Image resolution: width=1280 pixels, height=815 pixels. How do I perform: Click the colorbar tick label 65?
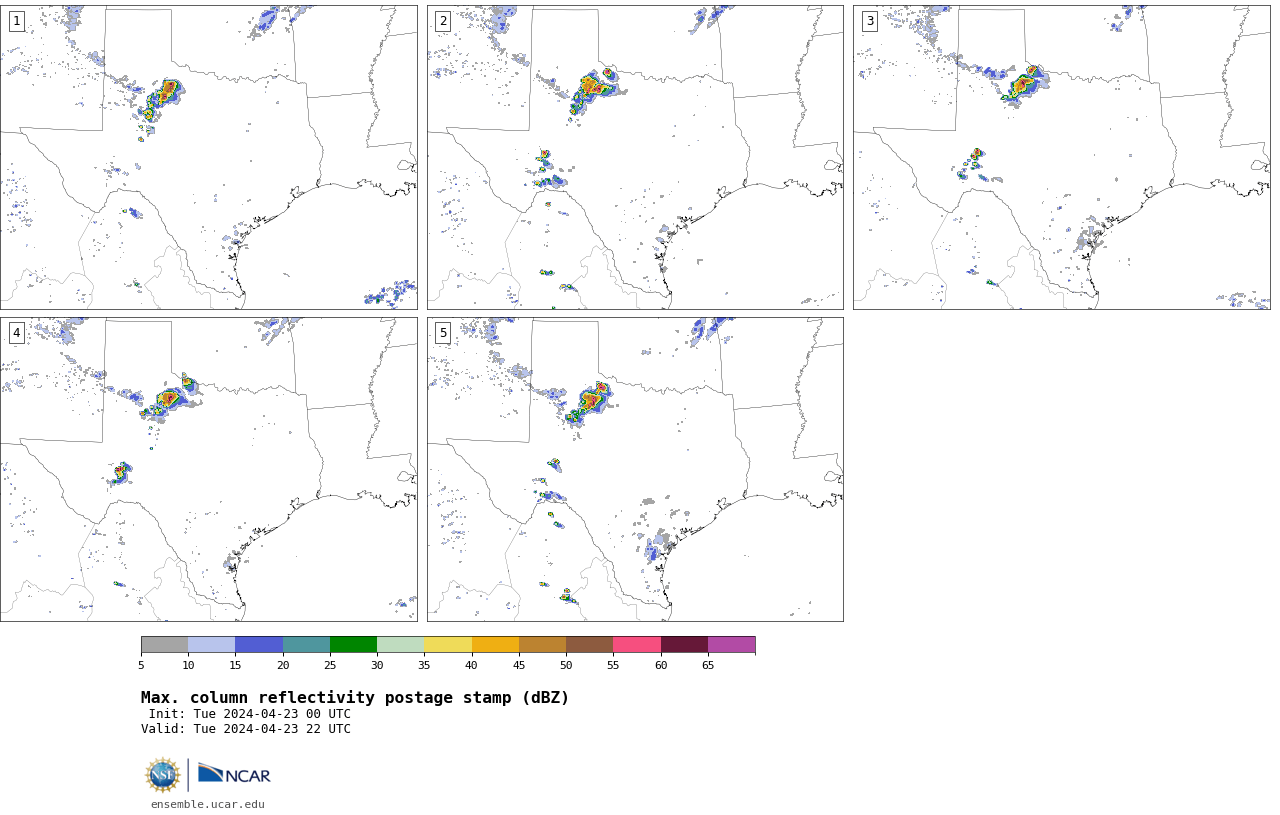(x=708, y=666)
